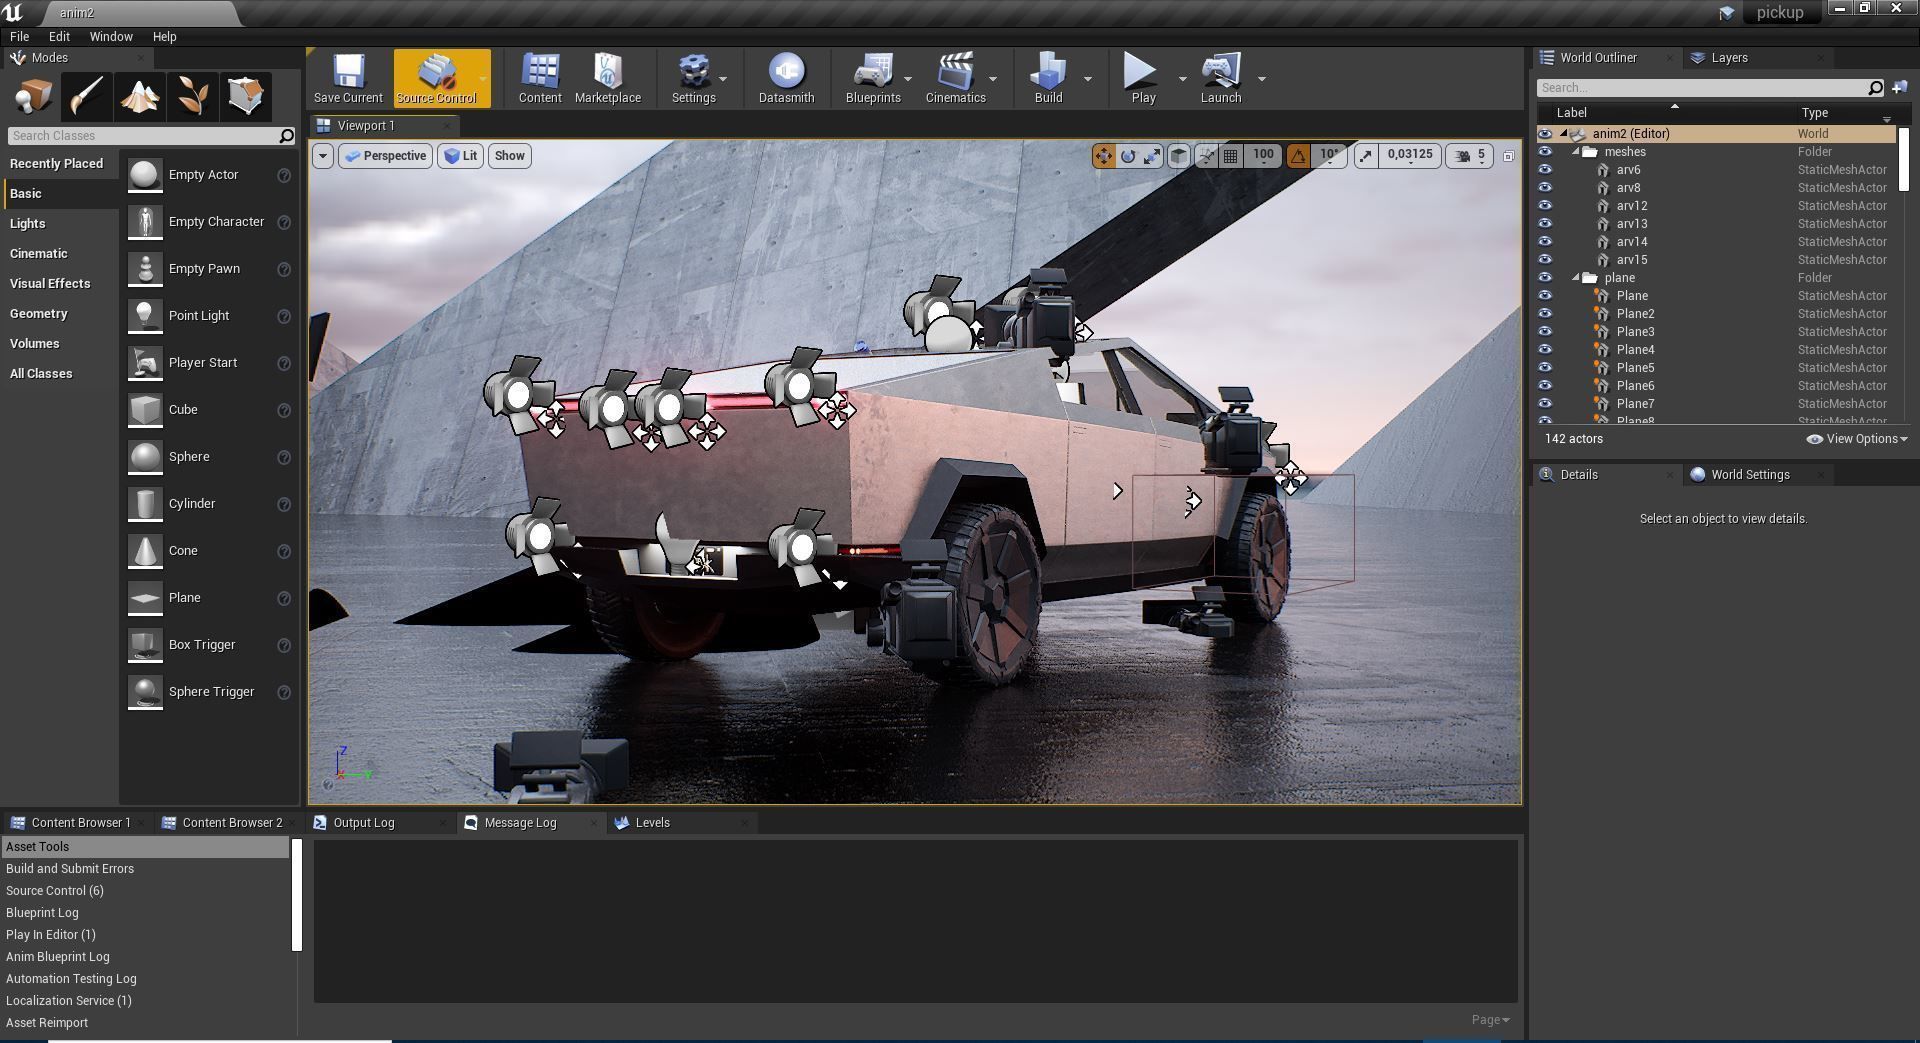This screenshot has height=1043, width=1920.
Task: Select translate gizmo tool in viewport
Action: click(1104, 156)
